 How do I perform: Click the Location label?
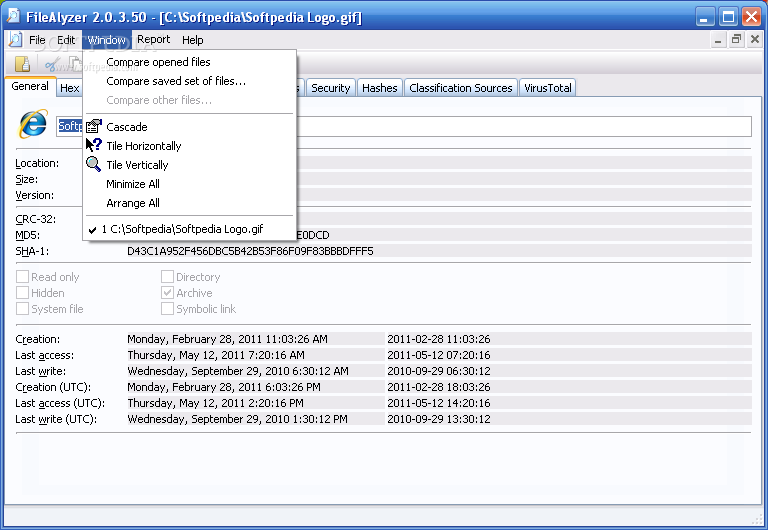point(37,163)
